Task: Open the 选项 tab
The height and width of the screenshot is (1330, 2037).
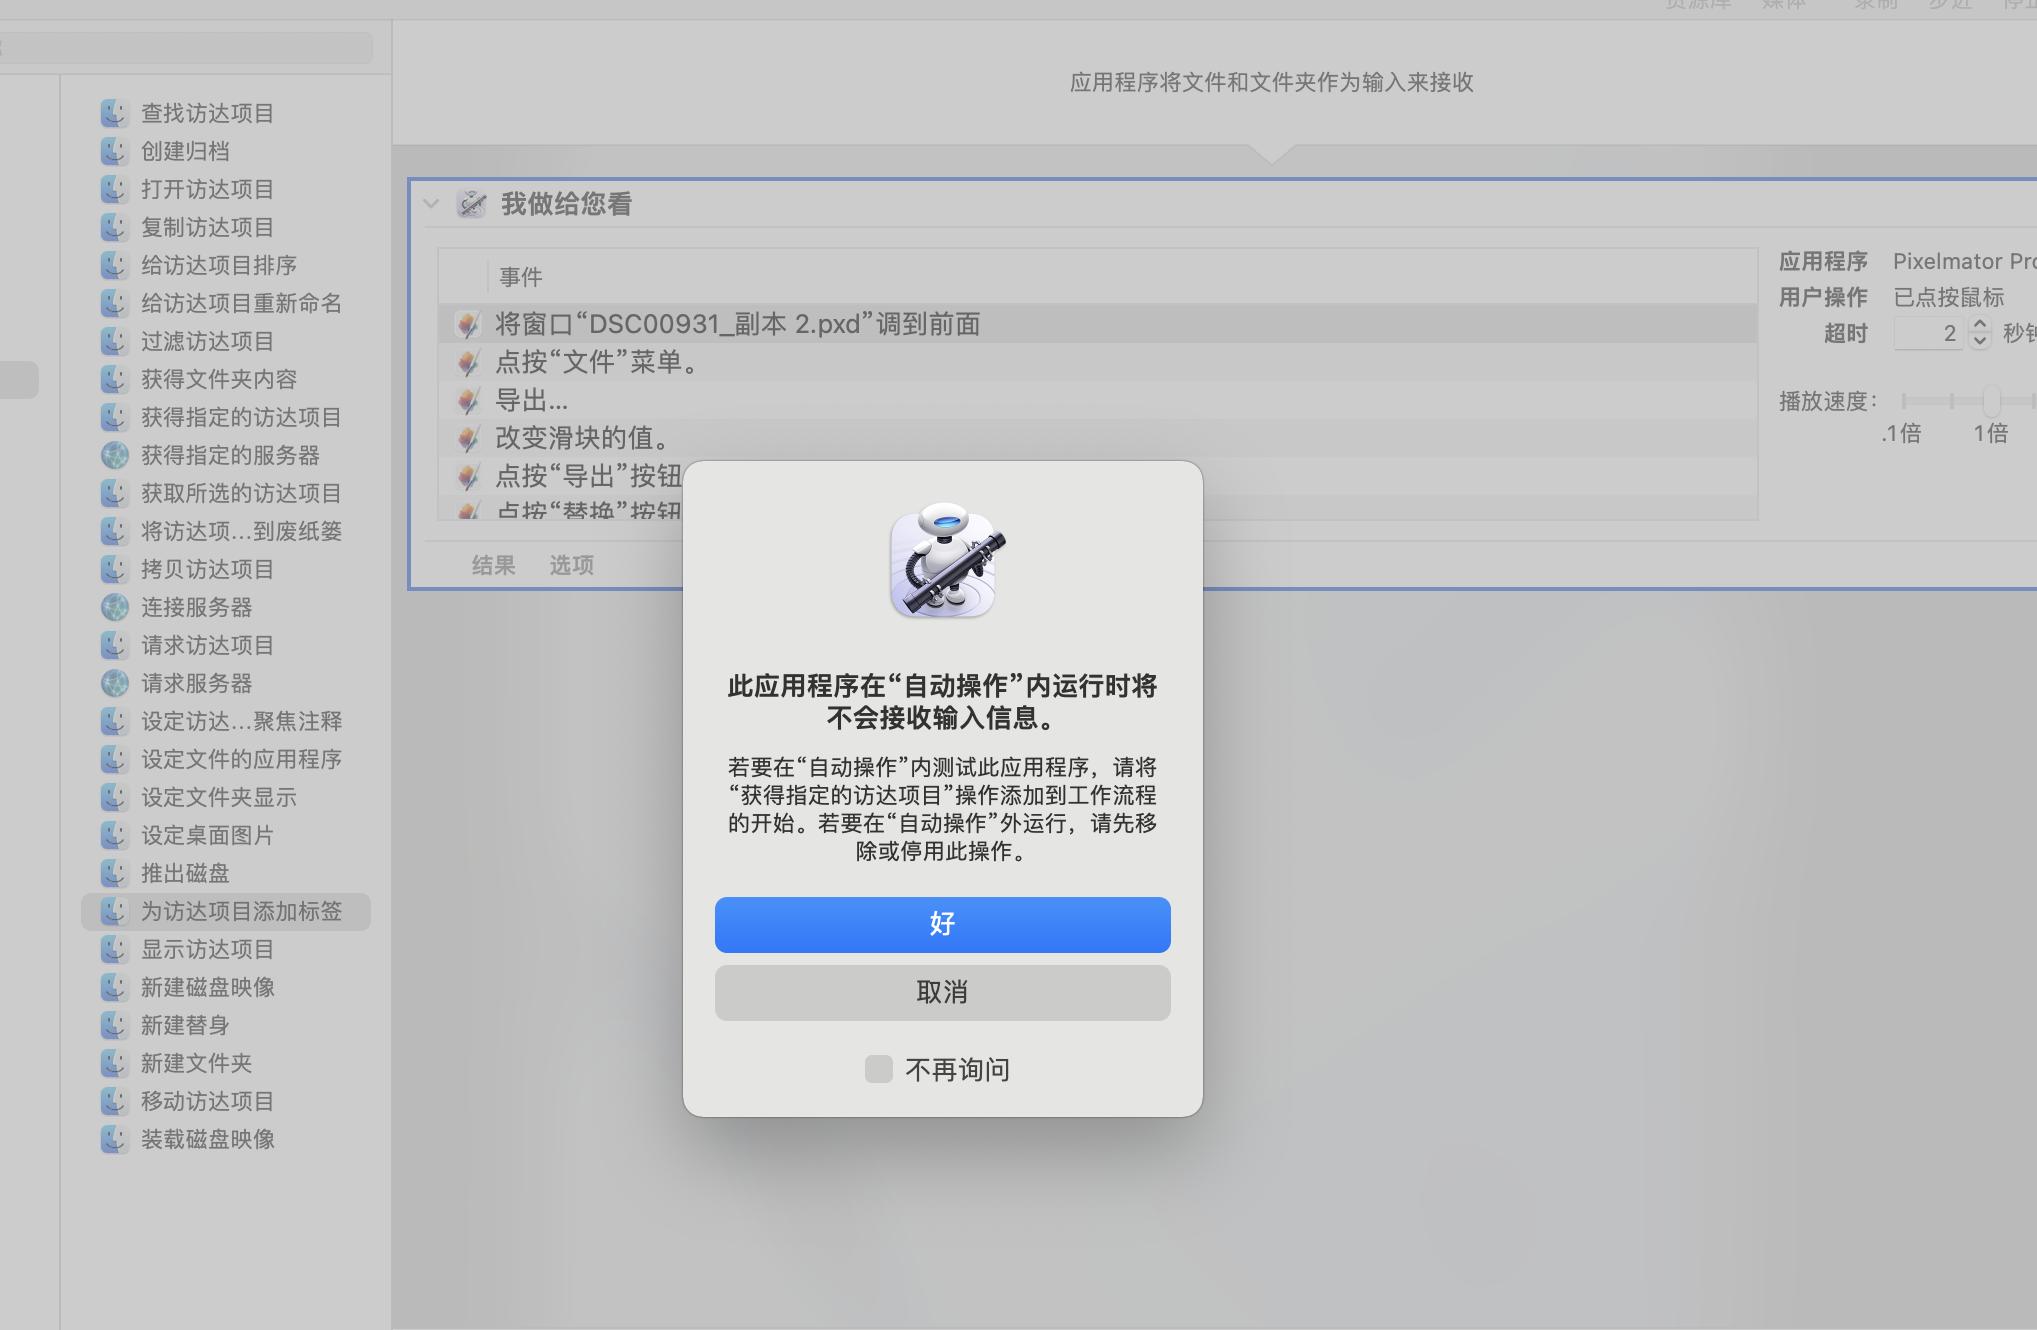Action: (571, 565)
